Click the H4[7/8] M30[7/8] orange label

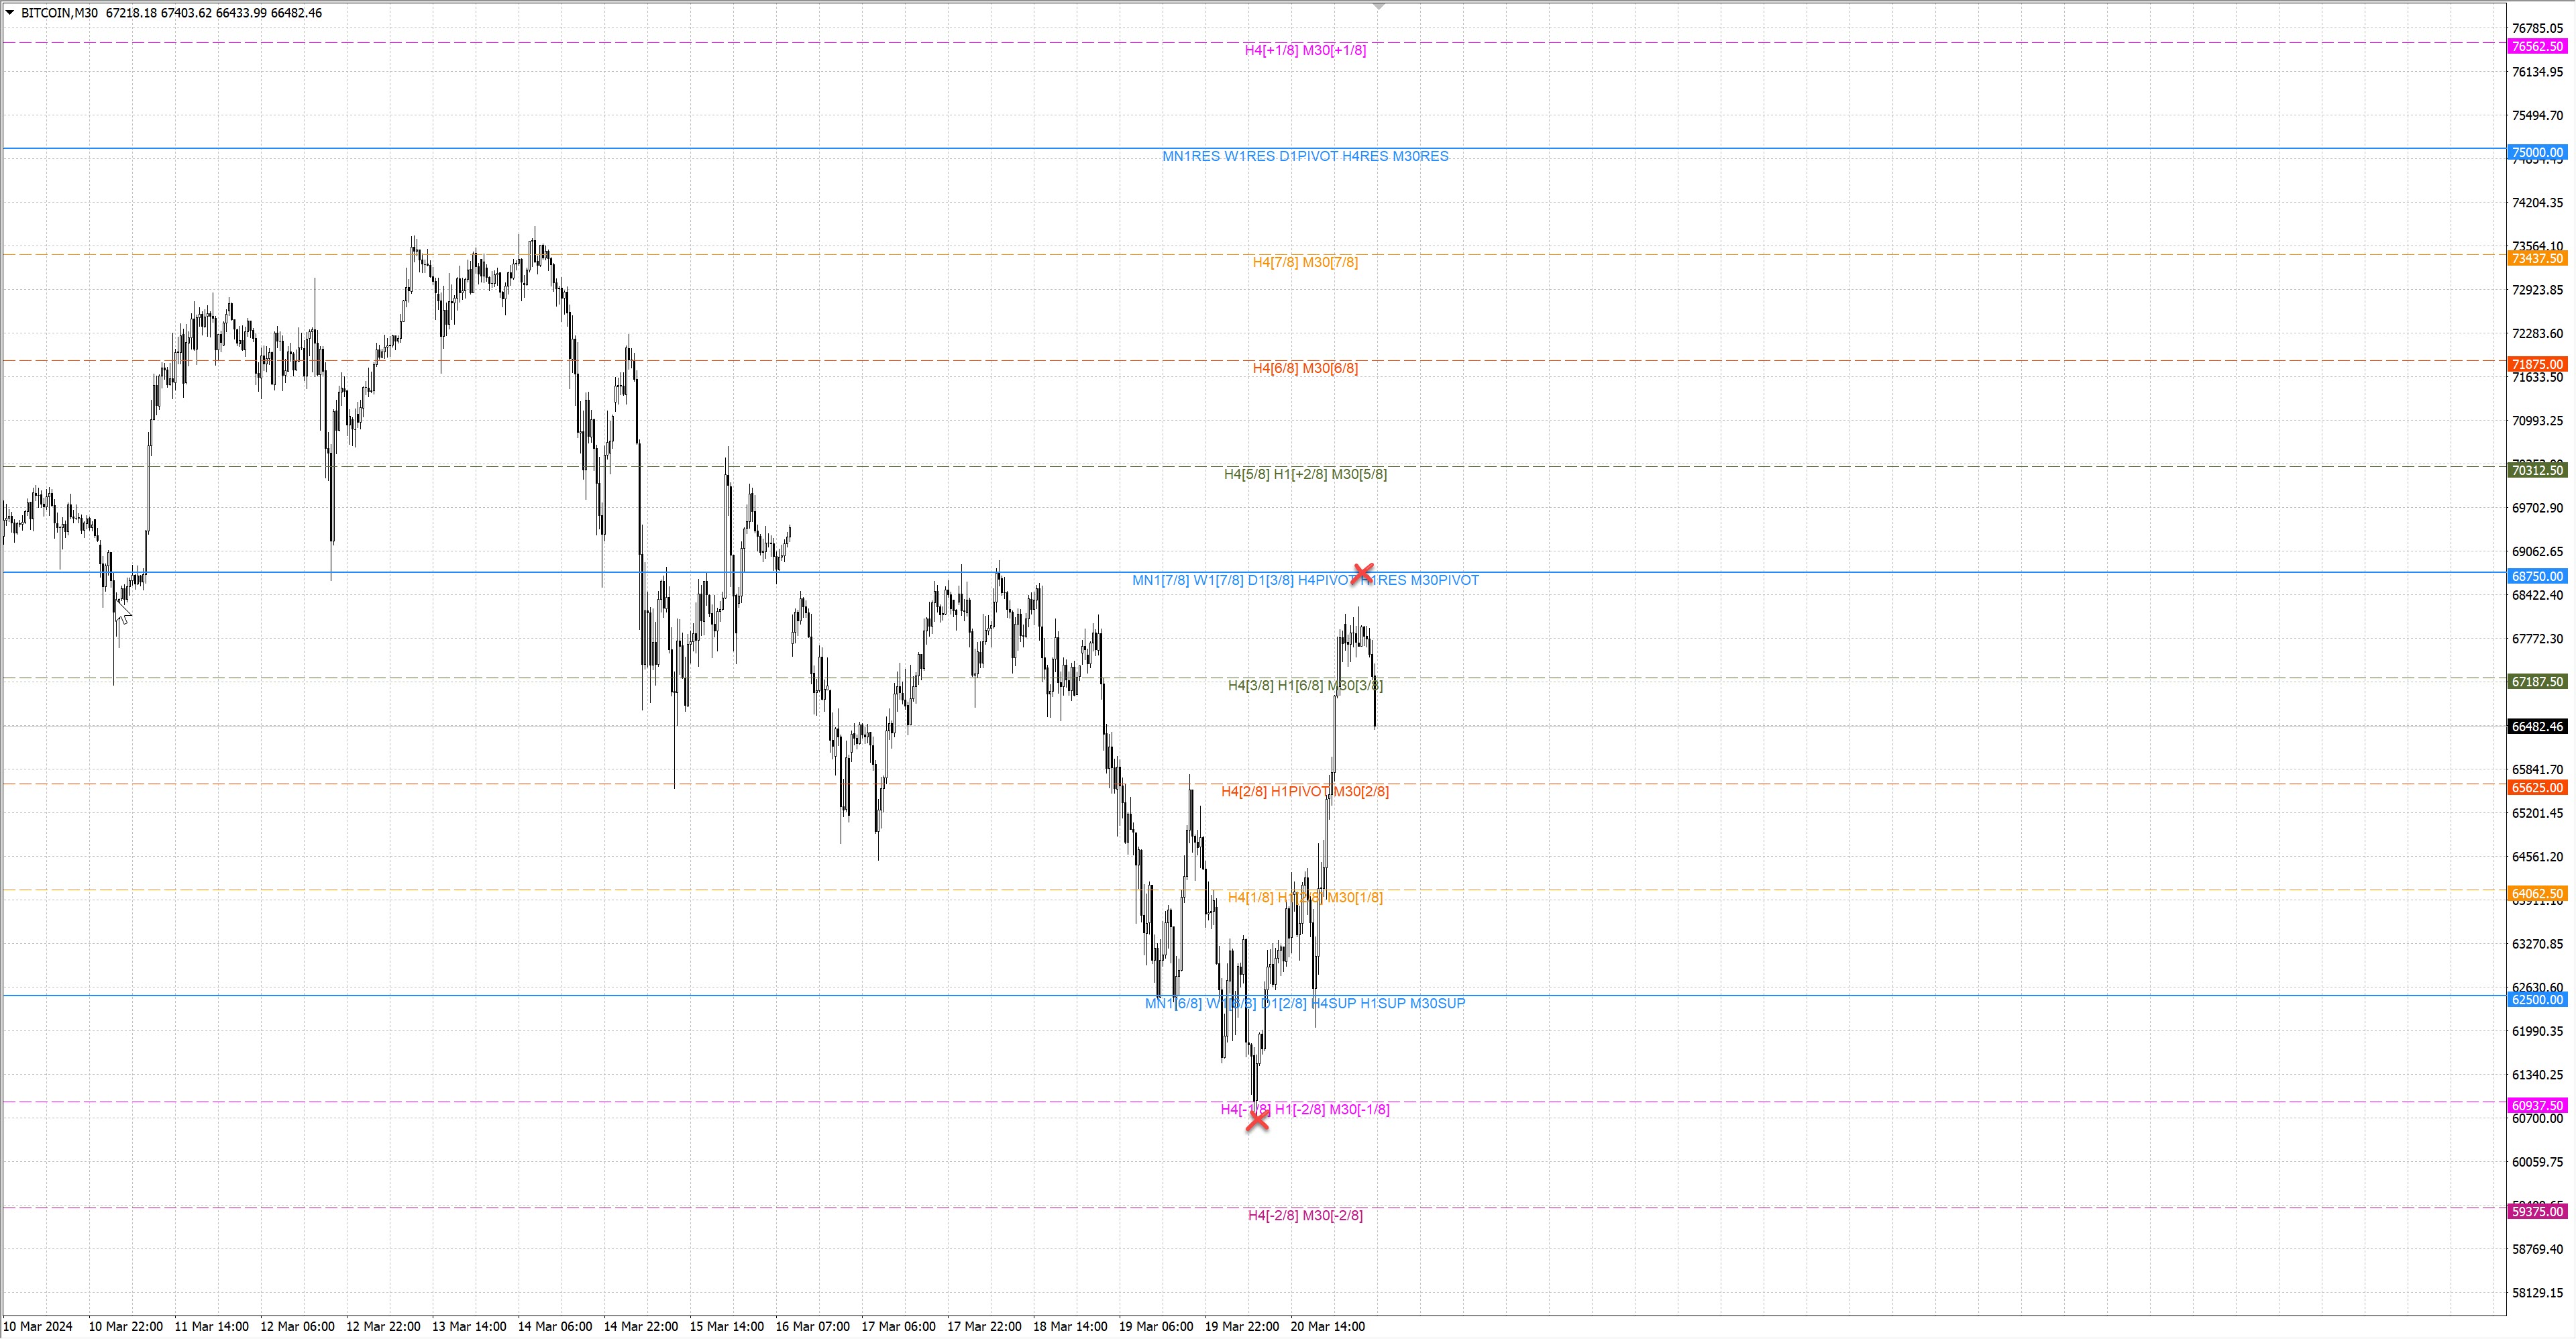click(x=1305, y=263)
